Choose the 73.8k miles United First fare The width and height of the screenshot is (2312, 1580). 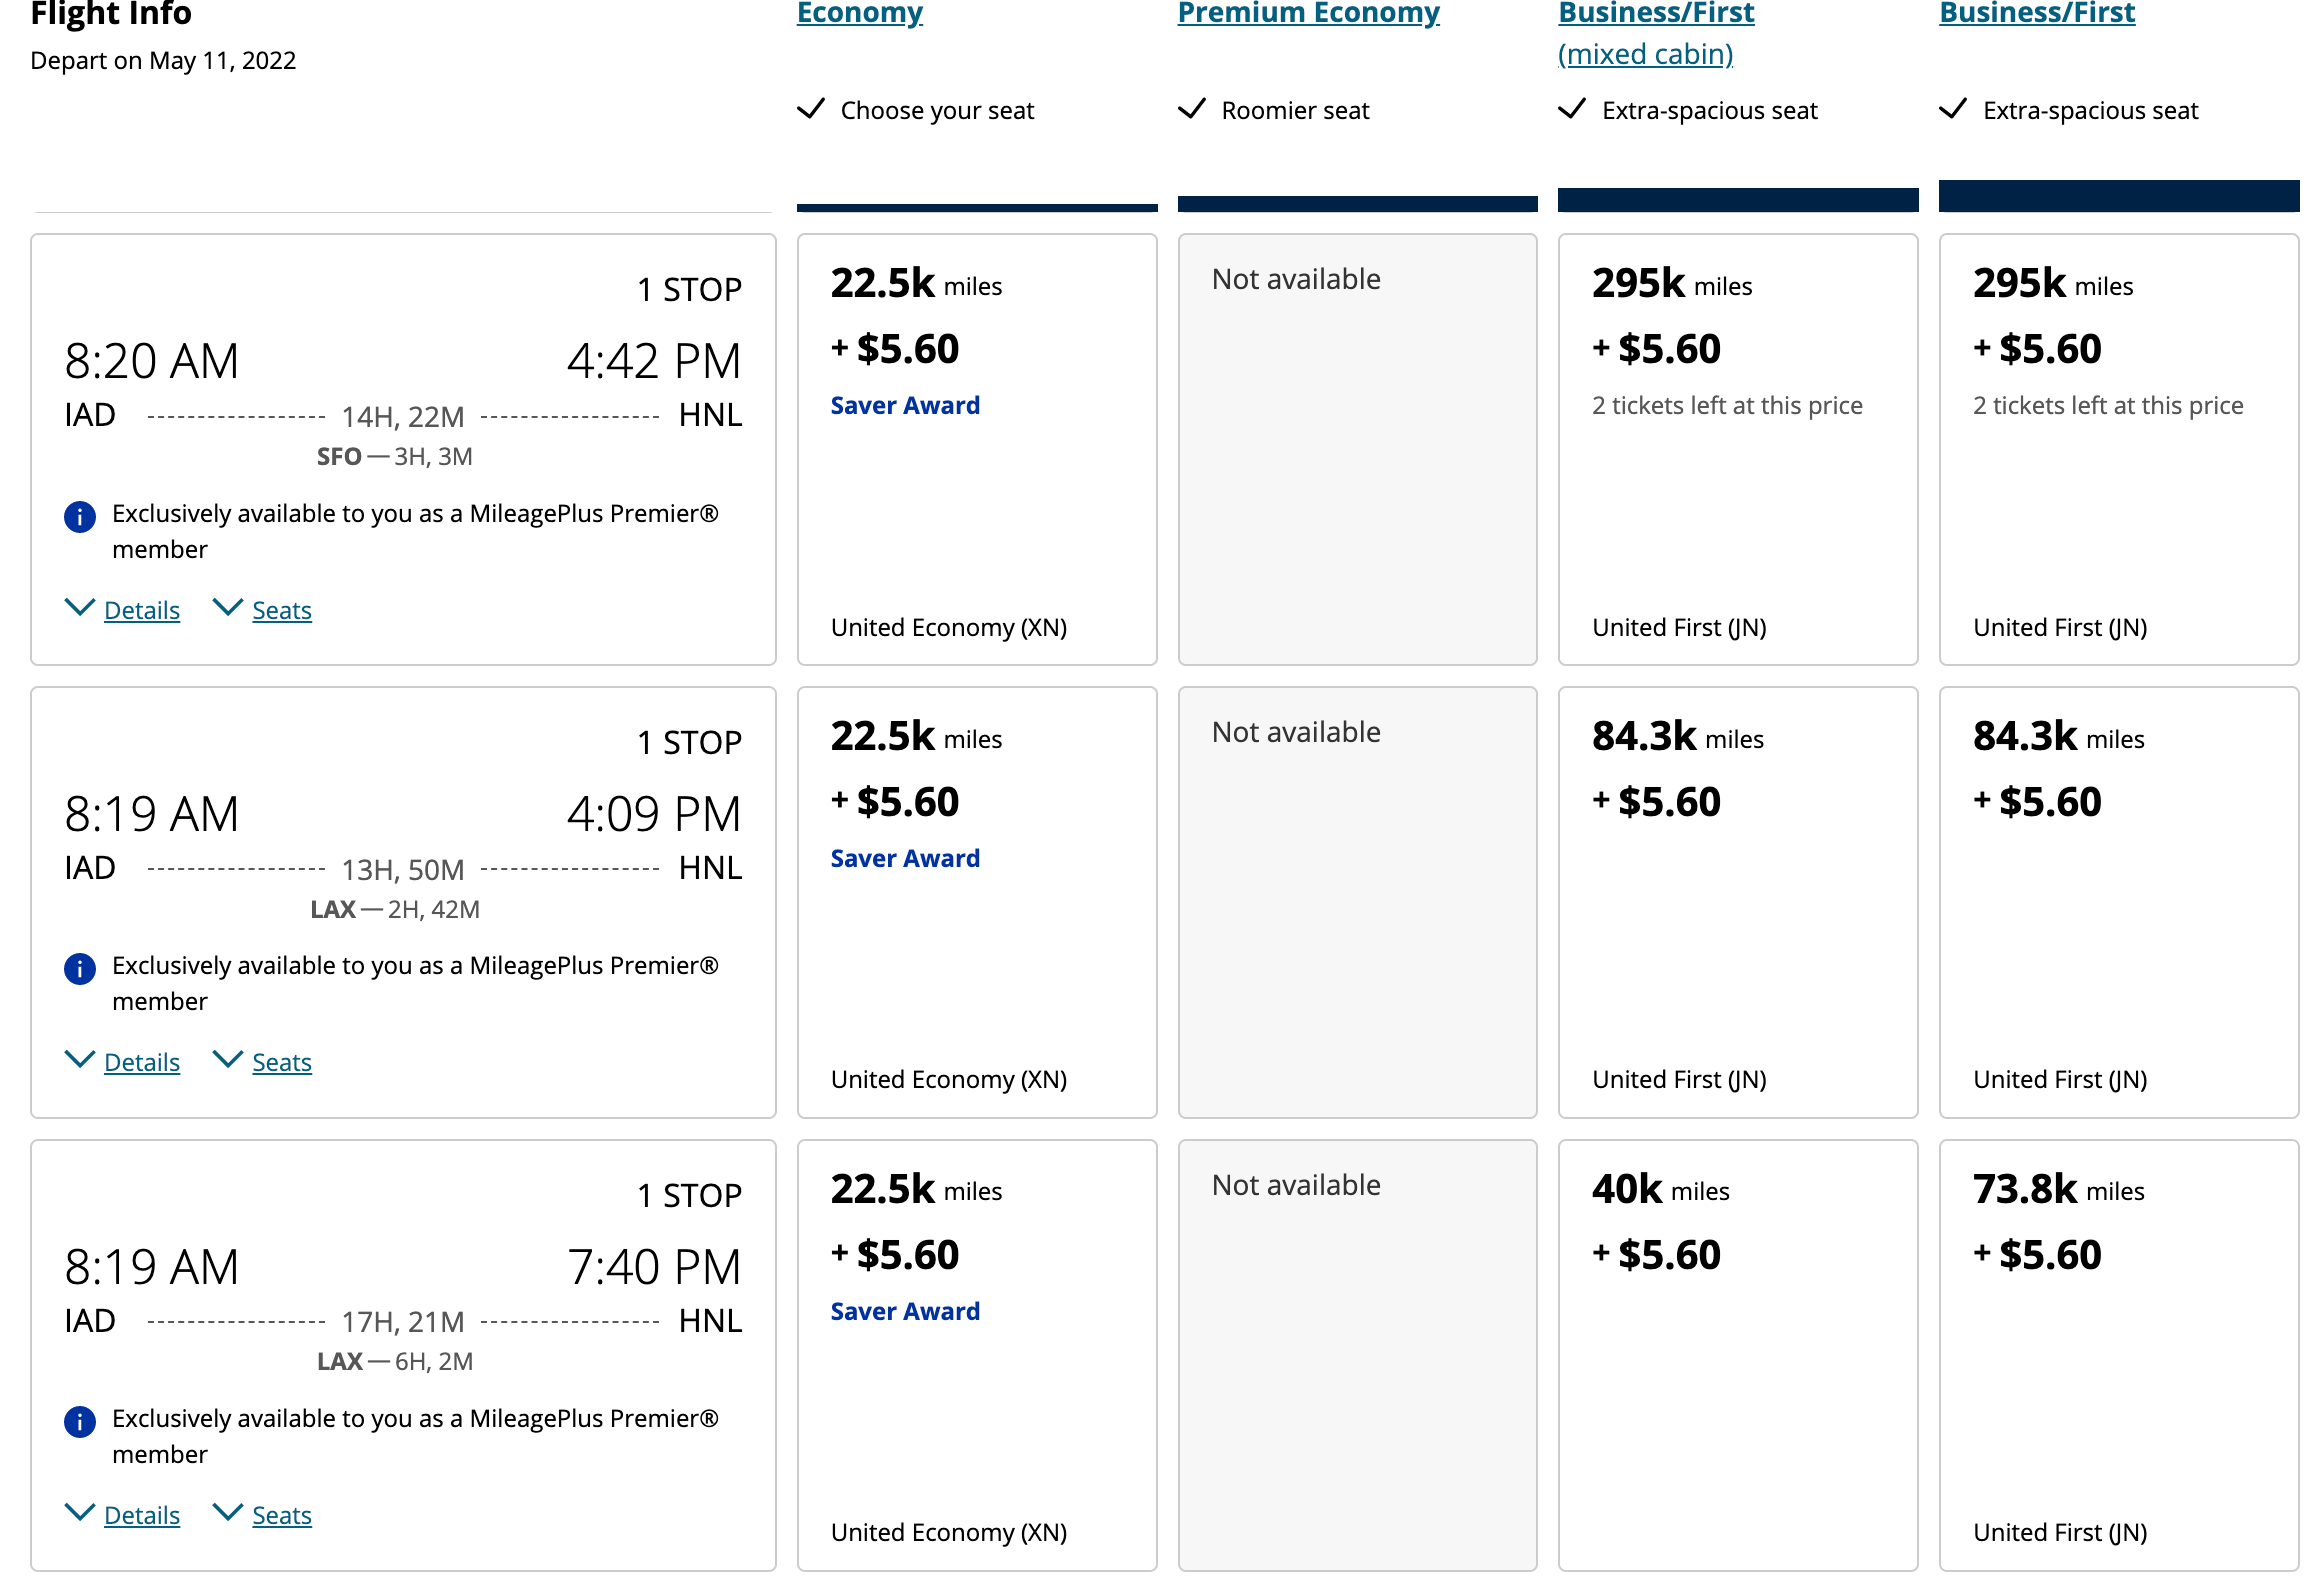pyautogui.click(x=2118, y=1354)
